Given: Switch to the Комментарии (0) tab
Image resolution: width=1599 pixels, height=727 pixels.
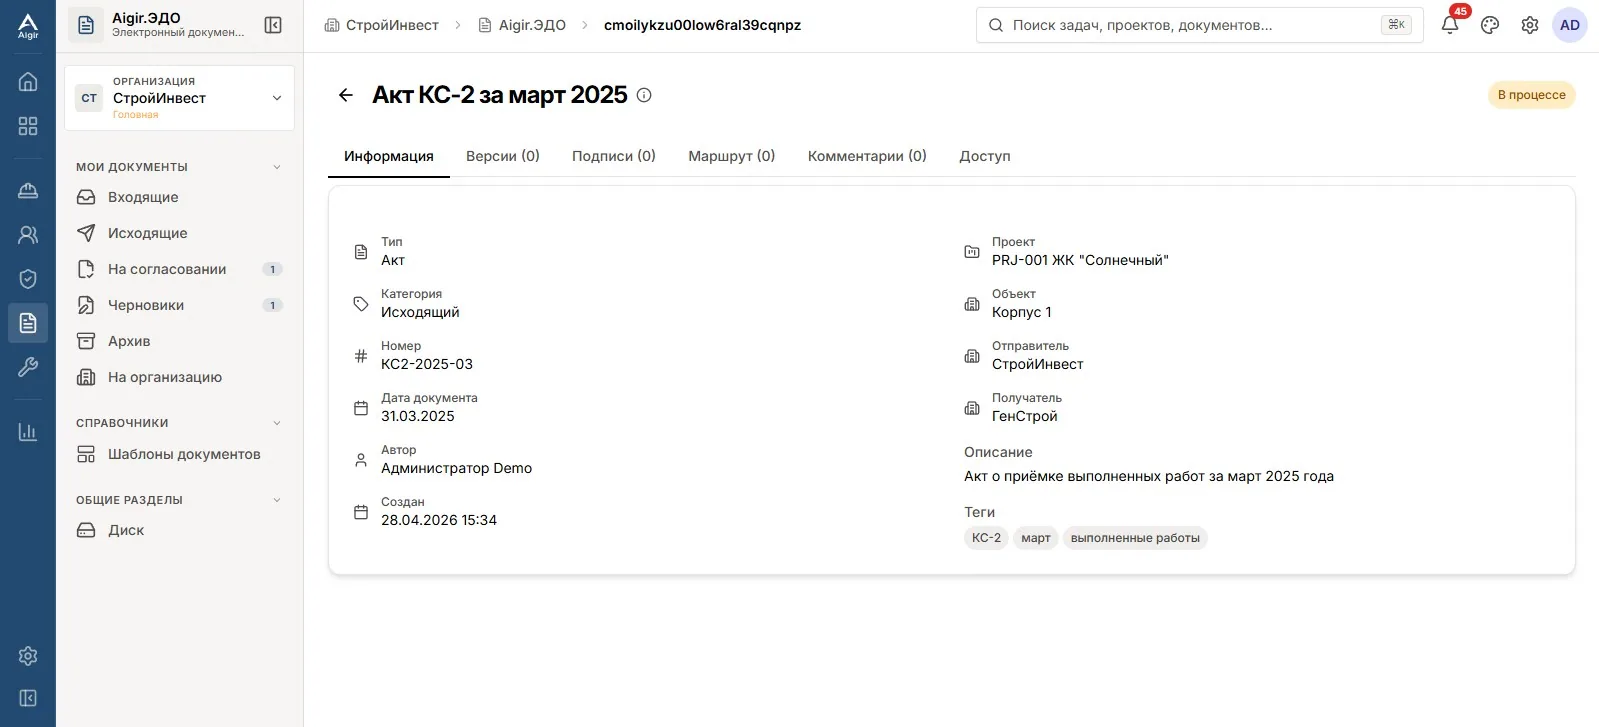Looking at the screenshot, I should pyautogui.click(x=867, y=156).
